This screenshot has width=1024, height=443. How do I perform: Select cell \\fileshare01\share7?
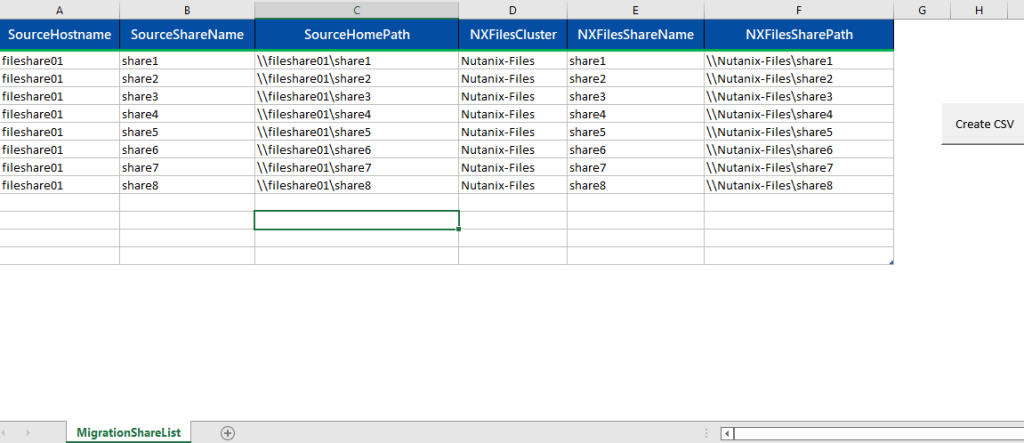click(357, 167)
